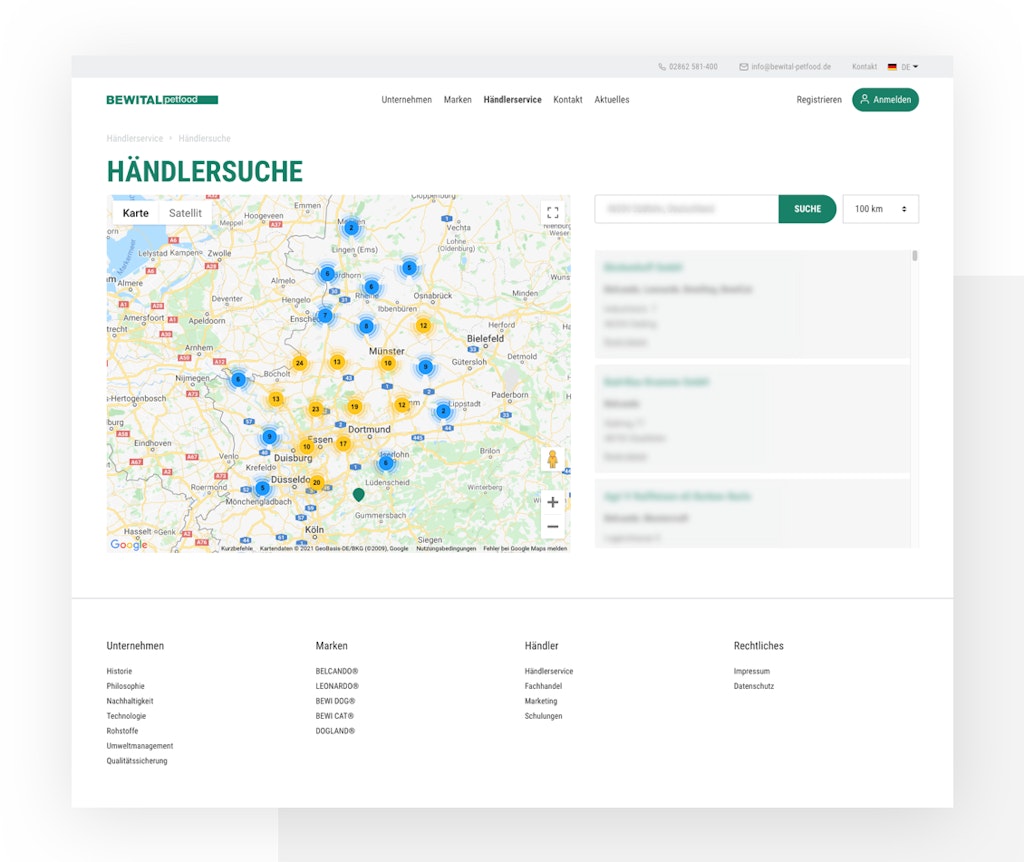This screenshot has width=1024, height=862.
Task: Click the location search input field
Action: [x=686, y=209]
